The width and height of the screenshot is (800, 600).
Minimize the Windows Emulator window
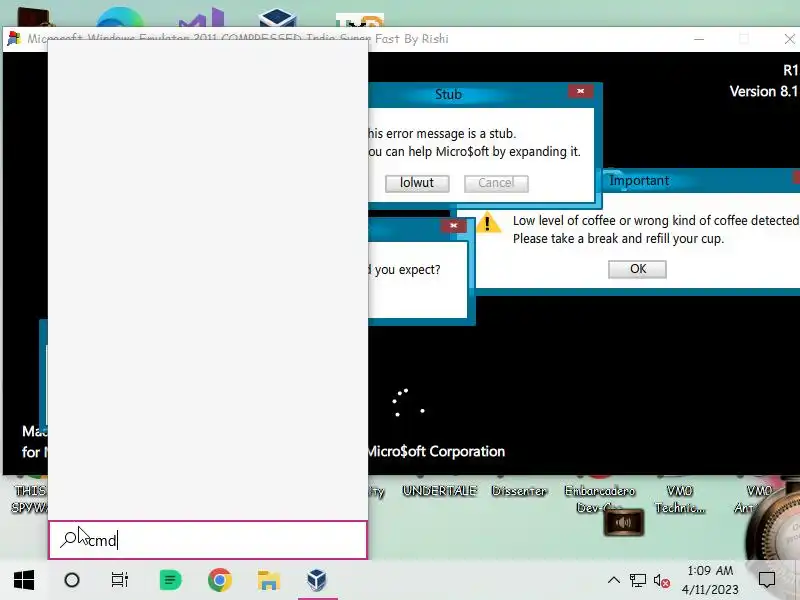click(x=699, y=39)
